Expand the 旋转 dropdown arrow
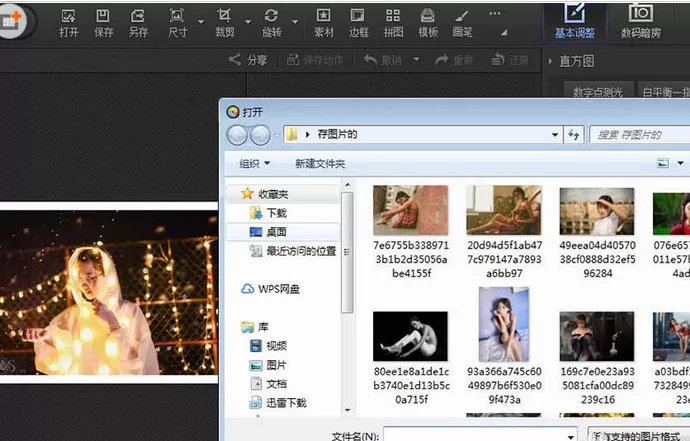 [295, 22]
